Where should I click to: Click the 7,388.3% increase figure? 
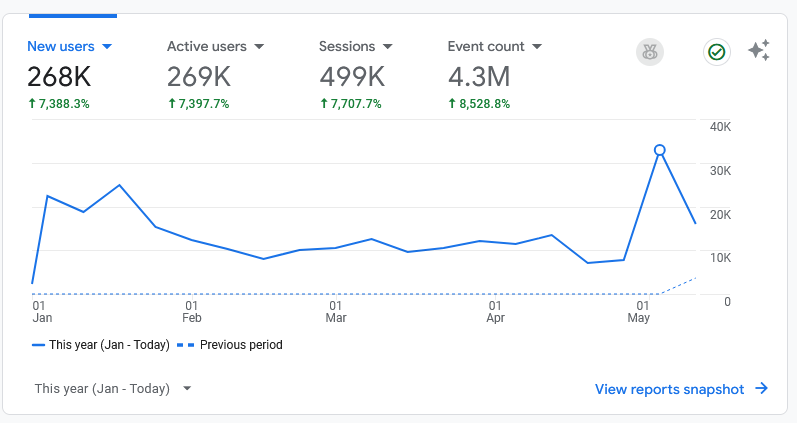click(64, 104)
